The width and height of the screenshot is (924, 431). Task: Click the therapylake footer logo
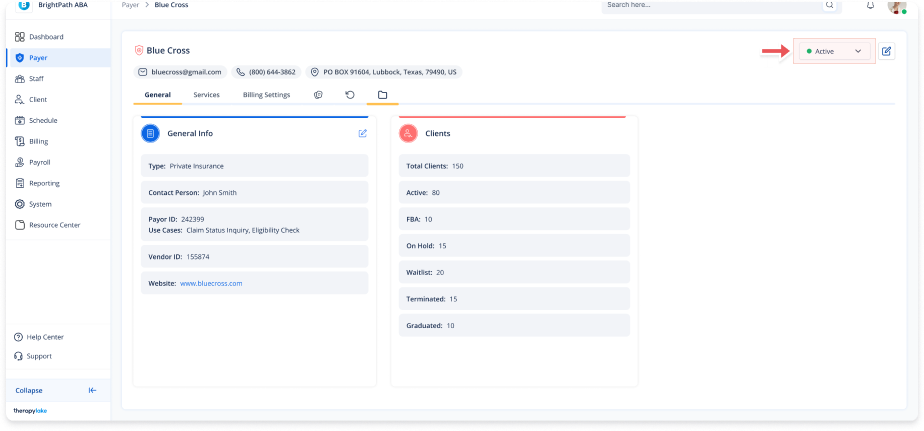coord(30,411)
